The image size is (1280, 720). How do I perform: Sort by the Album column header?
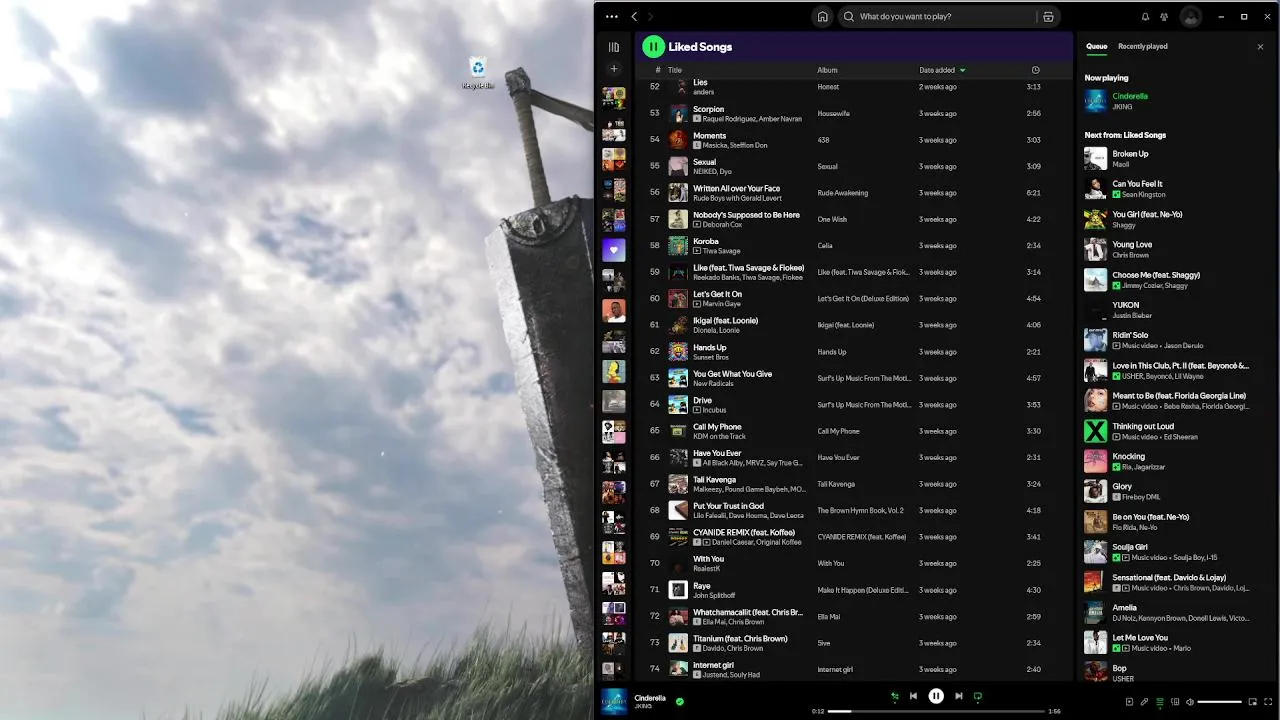tap(827, 70)
